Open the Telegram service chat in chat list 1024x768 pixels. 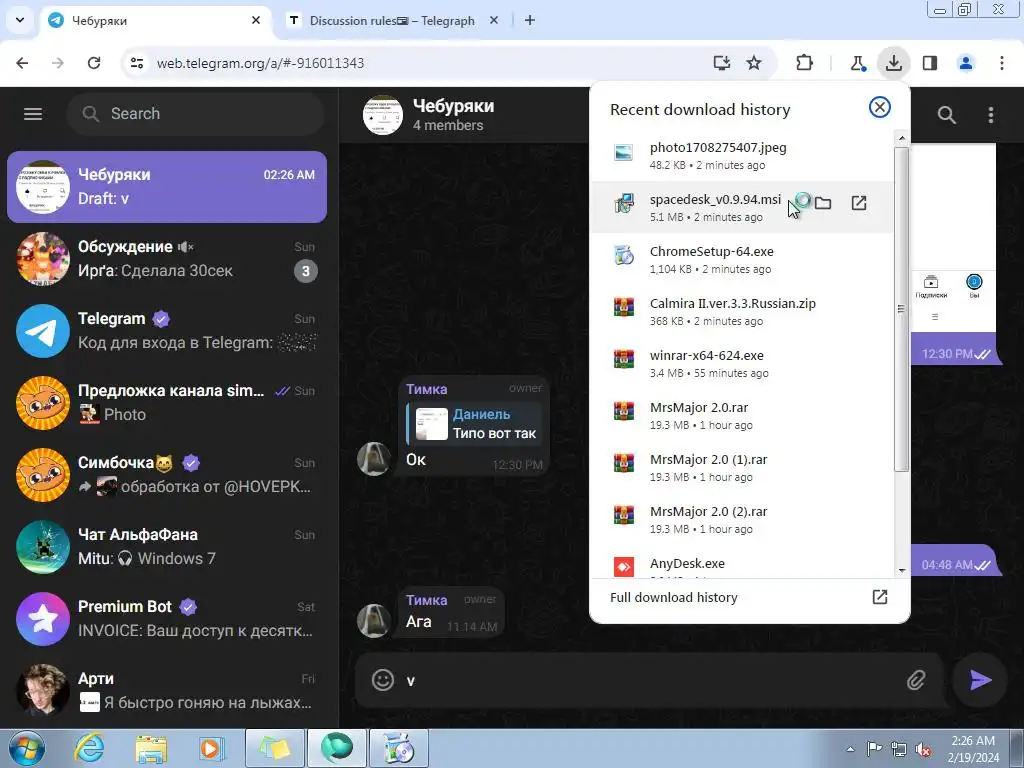click(167, 330)
